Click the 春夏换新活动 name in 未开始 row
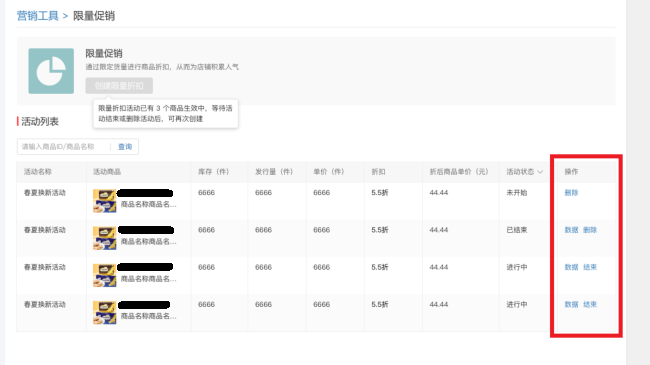Image resolution: width=650 pixels, height=365 pixels. [x=45, y=192]
